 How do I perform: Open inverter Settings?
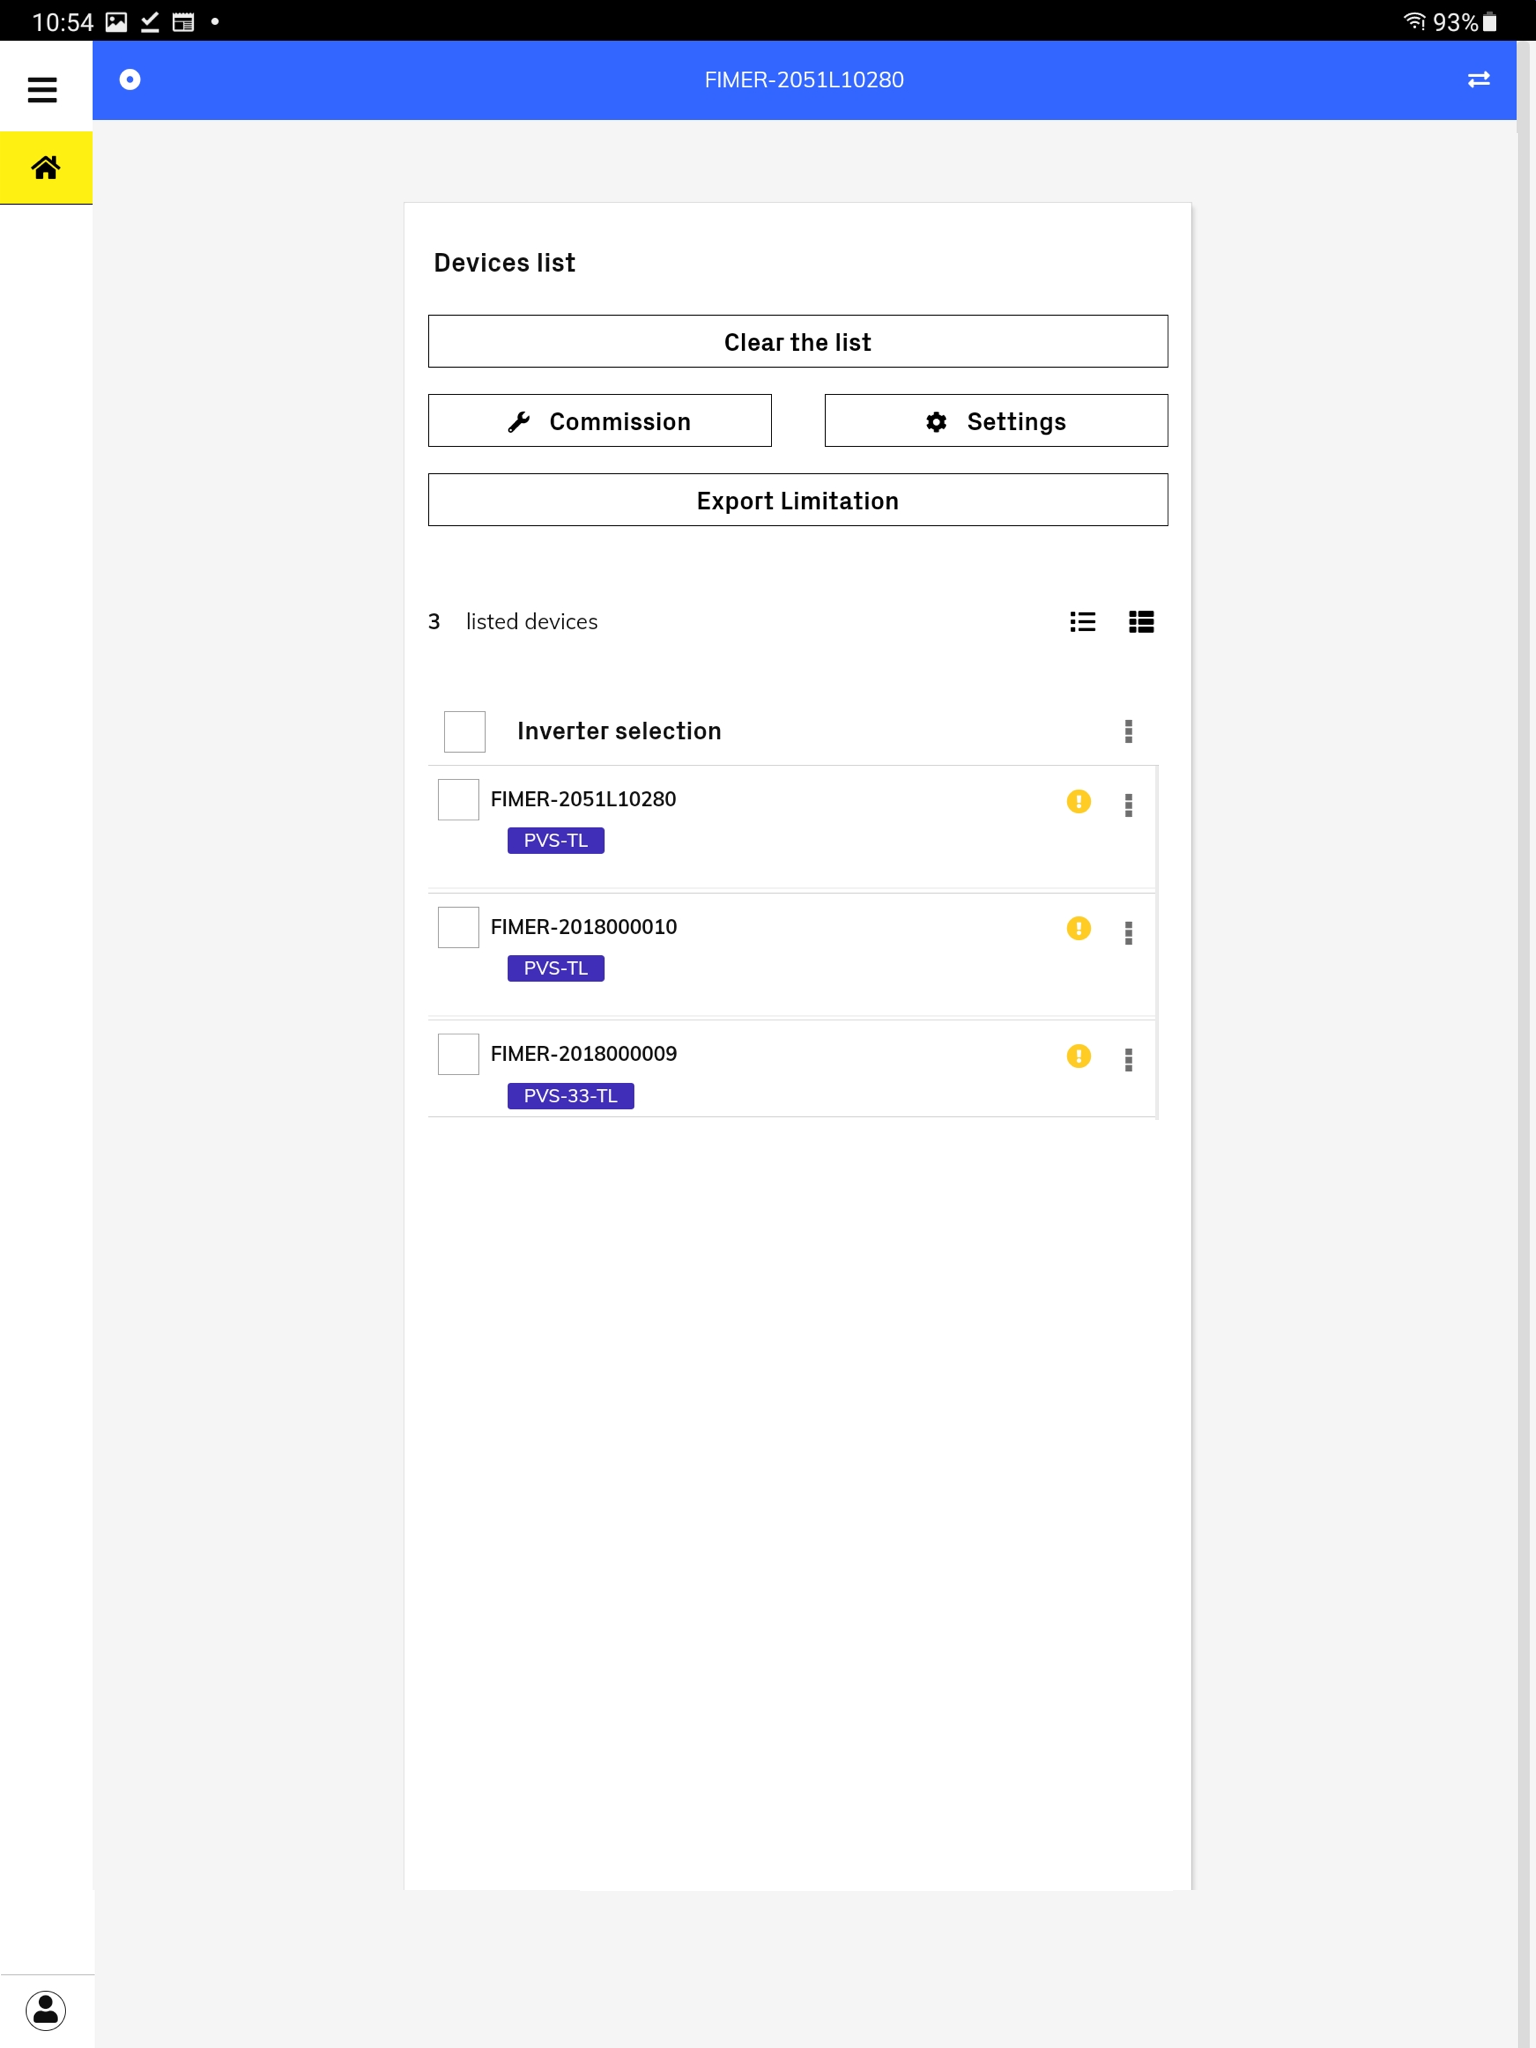996,421
